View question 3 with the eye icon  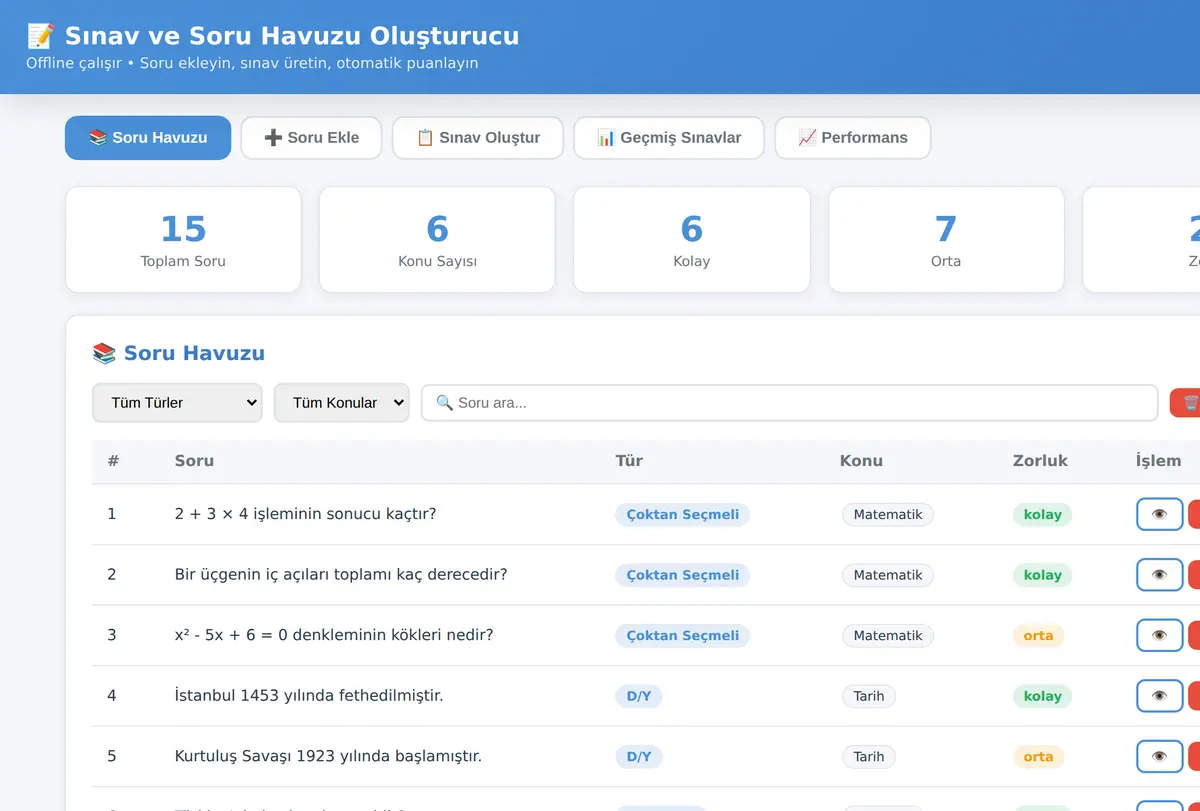1160,636
